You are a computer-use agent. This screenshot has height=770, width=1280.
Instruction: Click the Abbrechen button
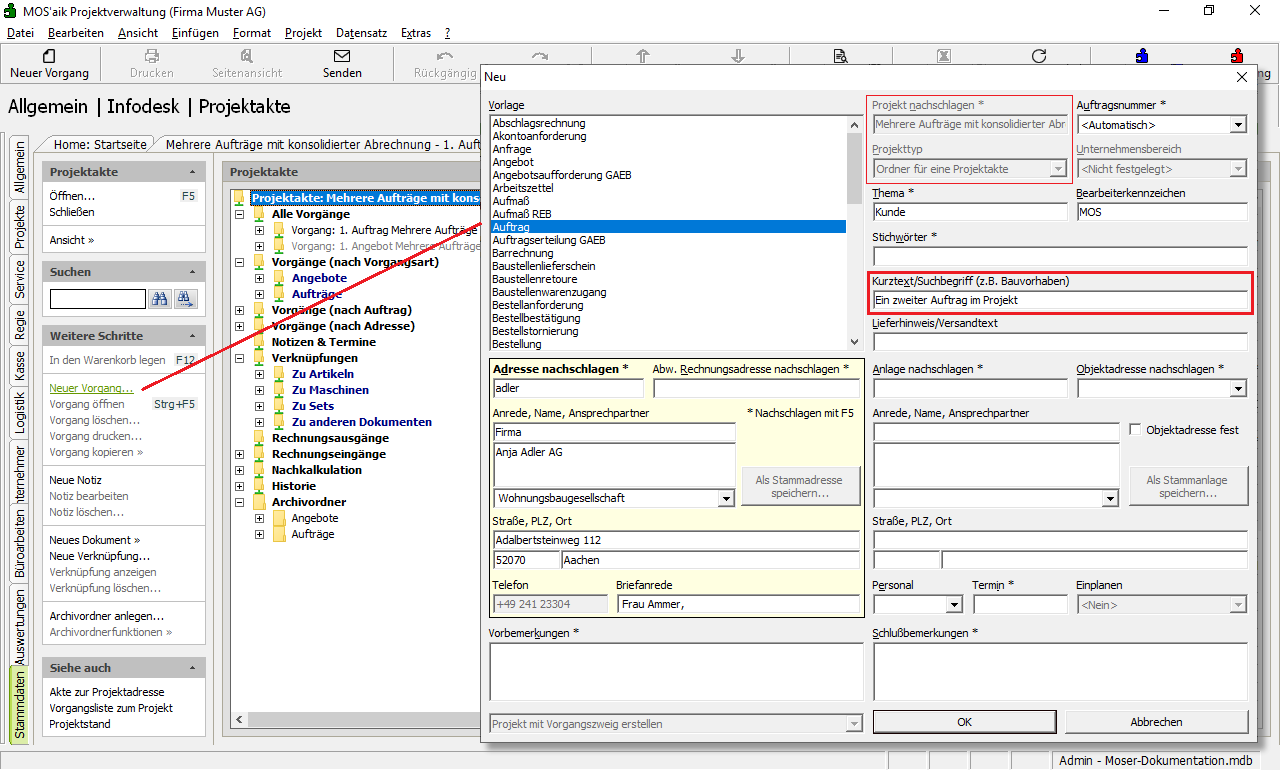tap(1156, 722)
